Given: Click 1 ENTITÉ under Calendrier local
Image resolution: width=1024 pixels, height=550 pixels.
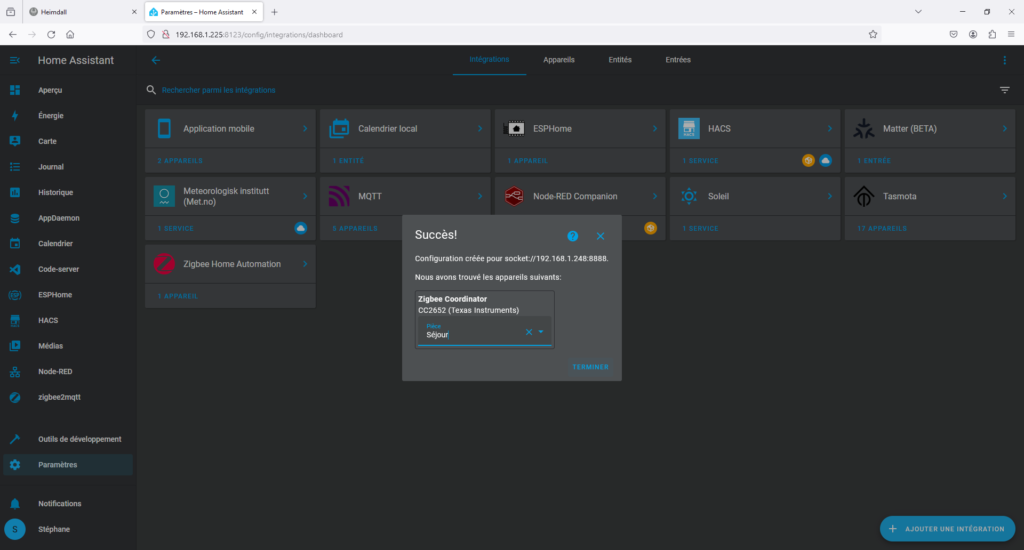Looking at the screenshot, I should 348,161.
